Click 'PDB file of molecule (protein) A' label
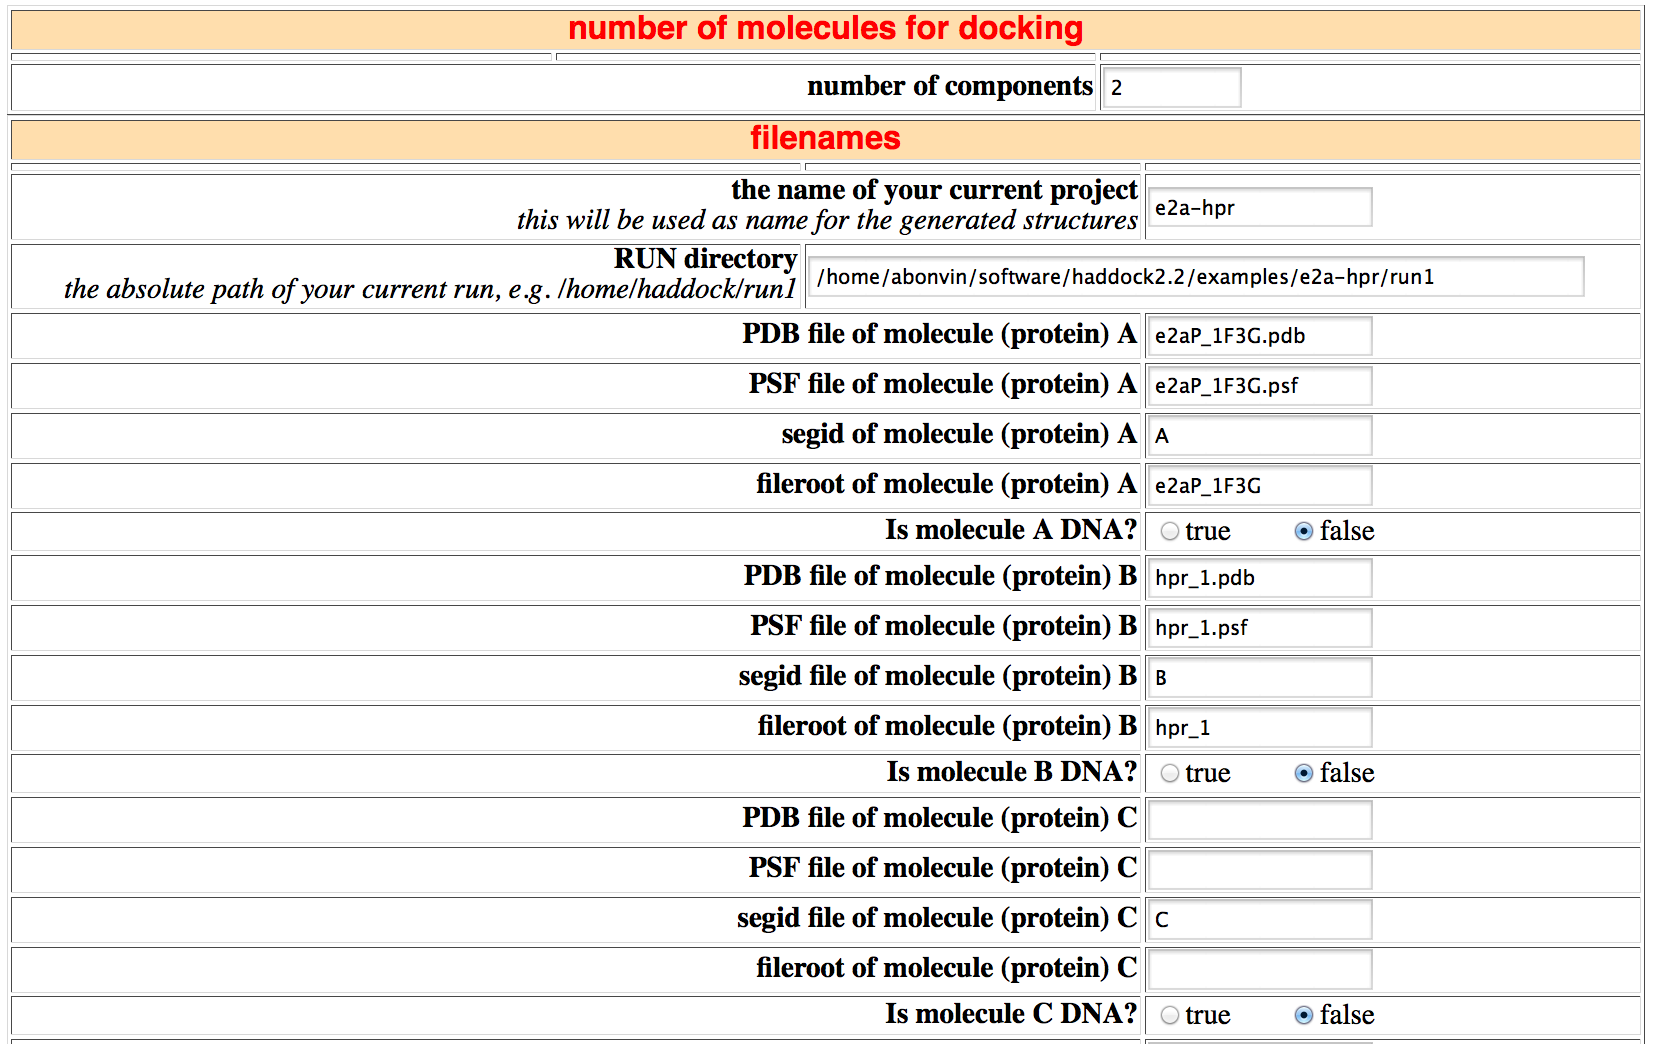 [939, 334]
